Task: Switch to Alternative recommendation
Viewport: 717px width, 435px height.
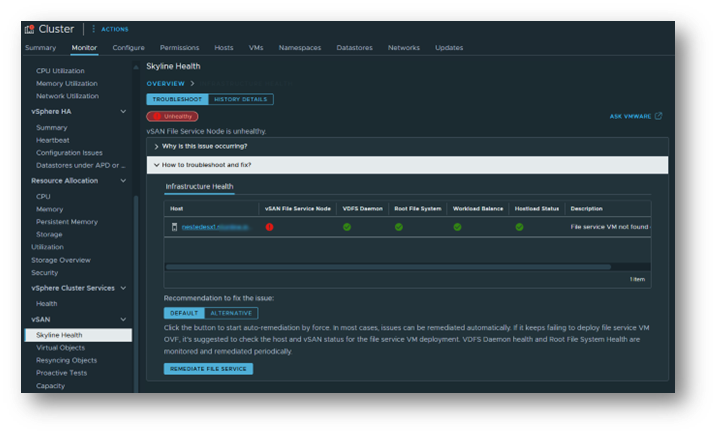Action: pos(231,313)
